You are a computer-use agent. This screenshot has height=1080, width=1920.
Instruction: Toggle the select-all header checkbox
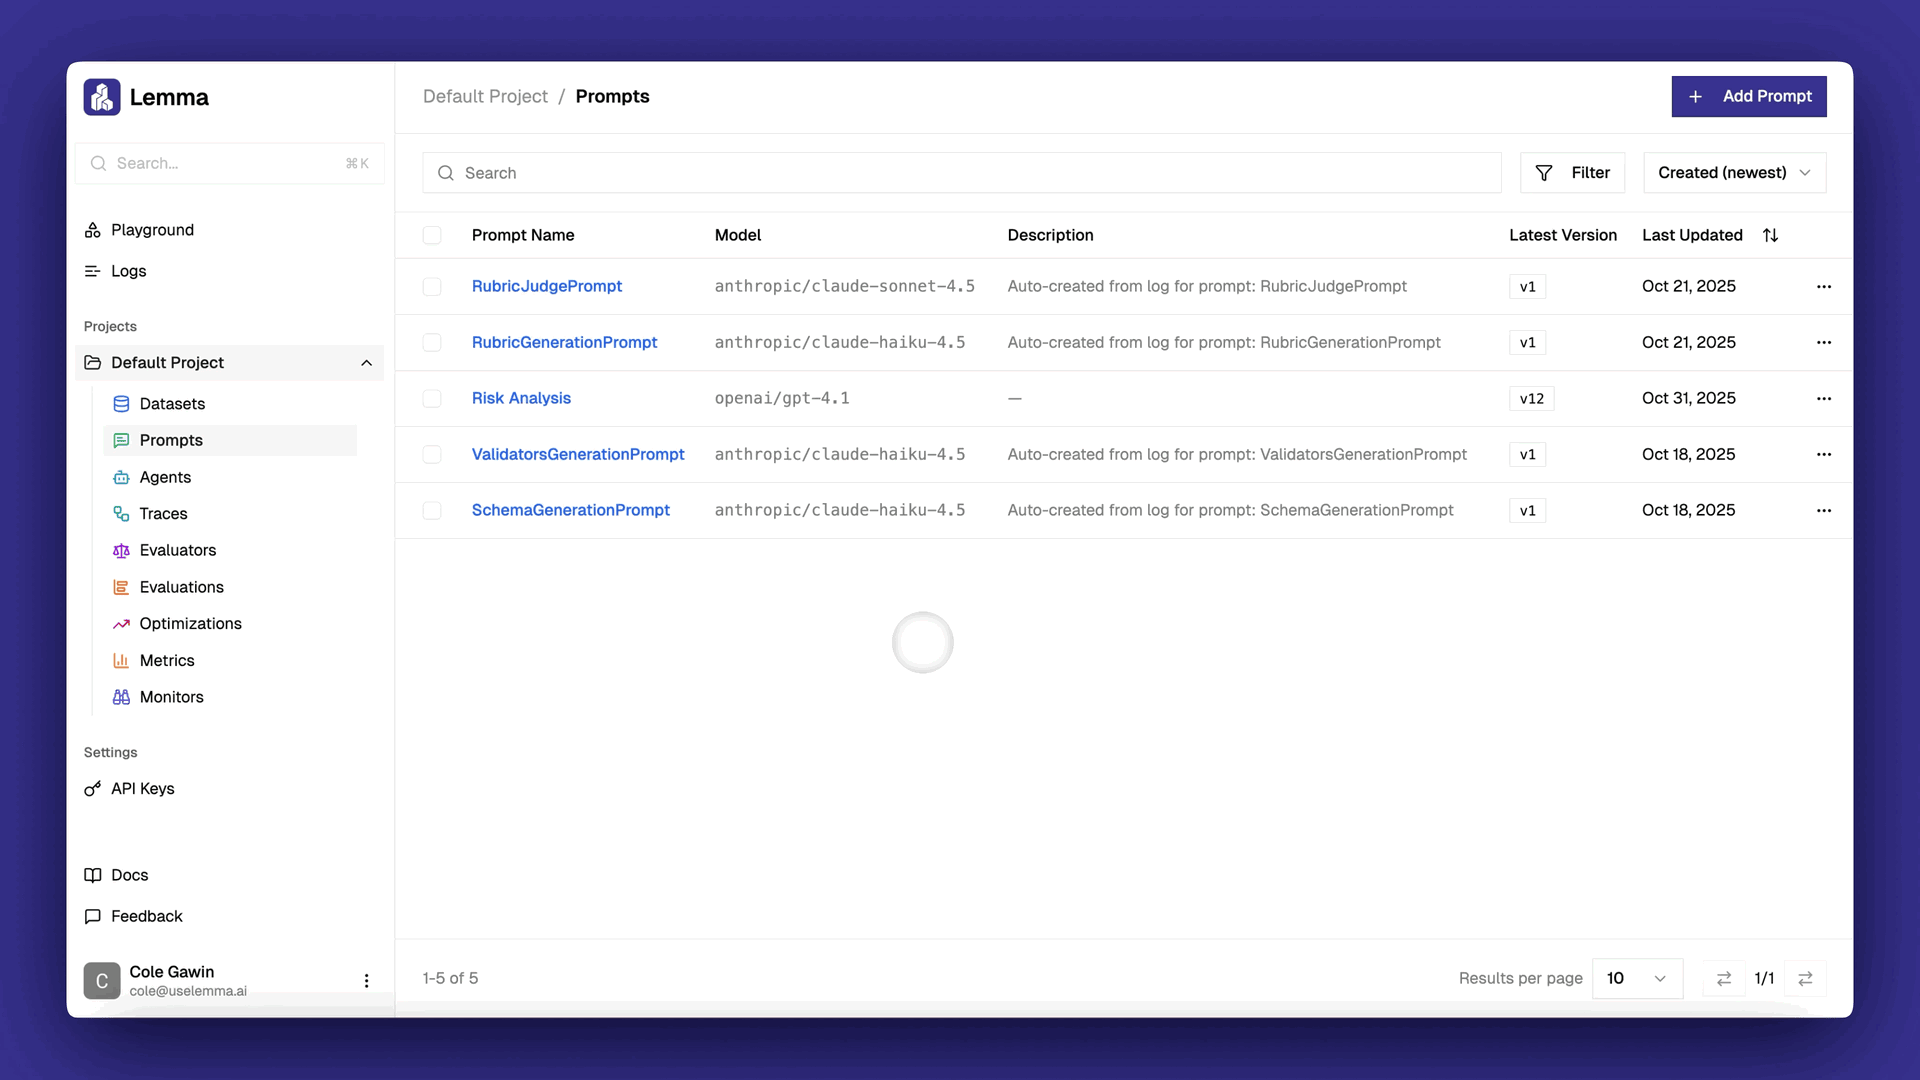[432, 235]
